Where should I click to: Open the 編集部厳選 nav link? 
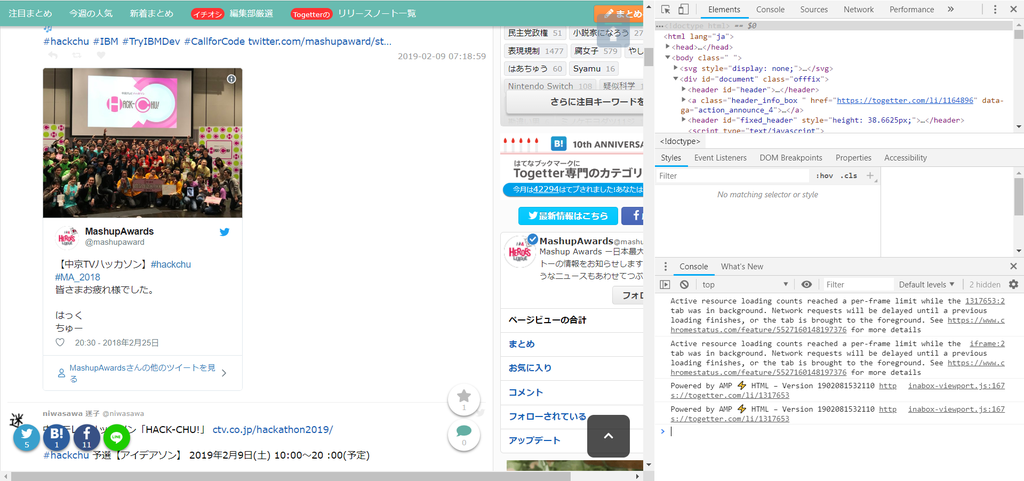(251, 13)
